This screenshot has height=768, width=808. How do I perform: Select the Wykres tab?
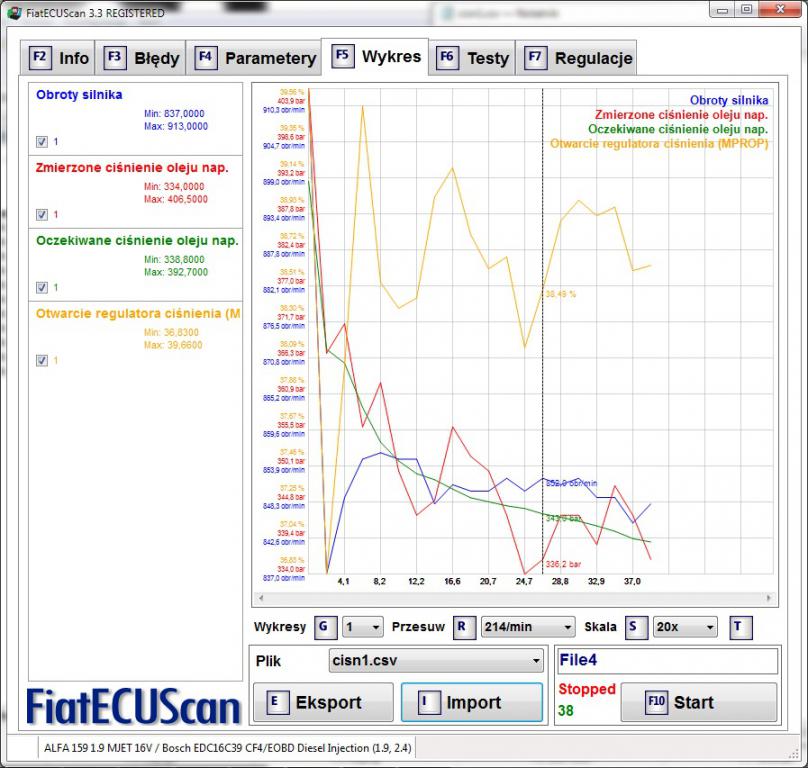click(x=376, y=56)
